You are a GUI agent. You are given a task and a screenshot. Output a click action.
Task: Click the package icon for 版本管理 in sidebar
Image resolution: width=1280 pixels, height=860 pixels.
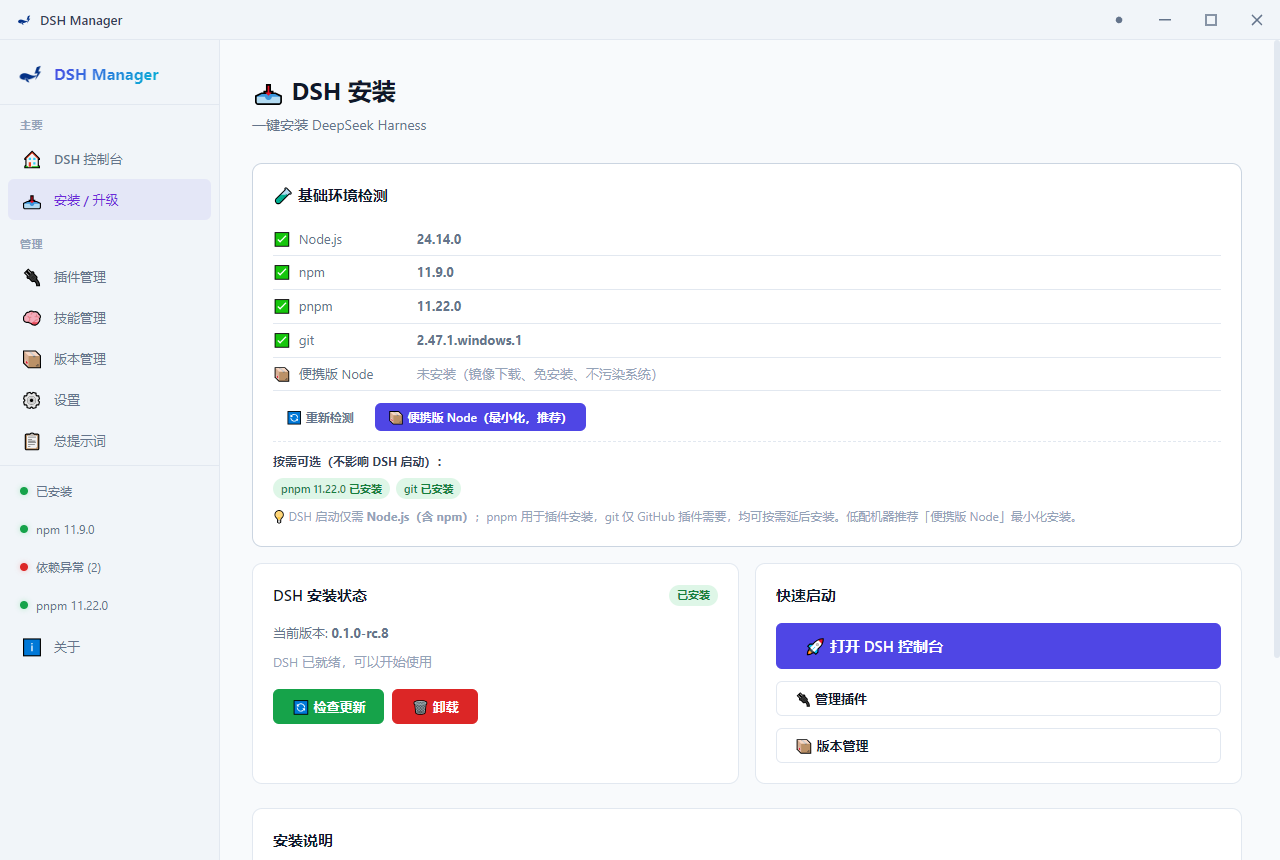click(x=32, y=359)
